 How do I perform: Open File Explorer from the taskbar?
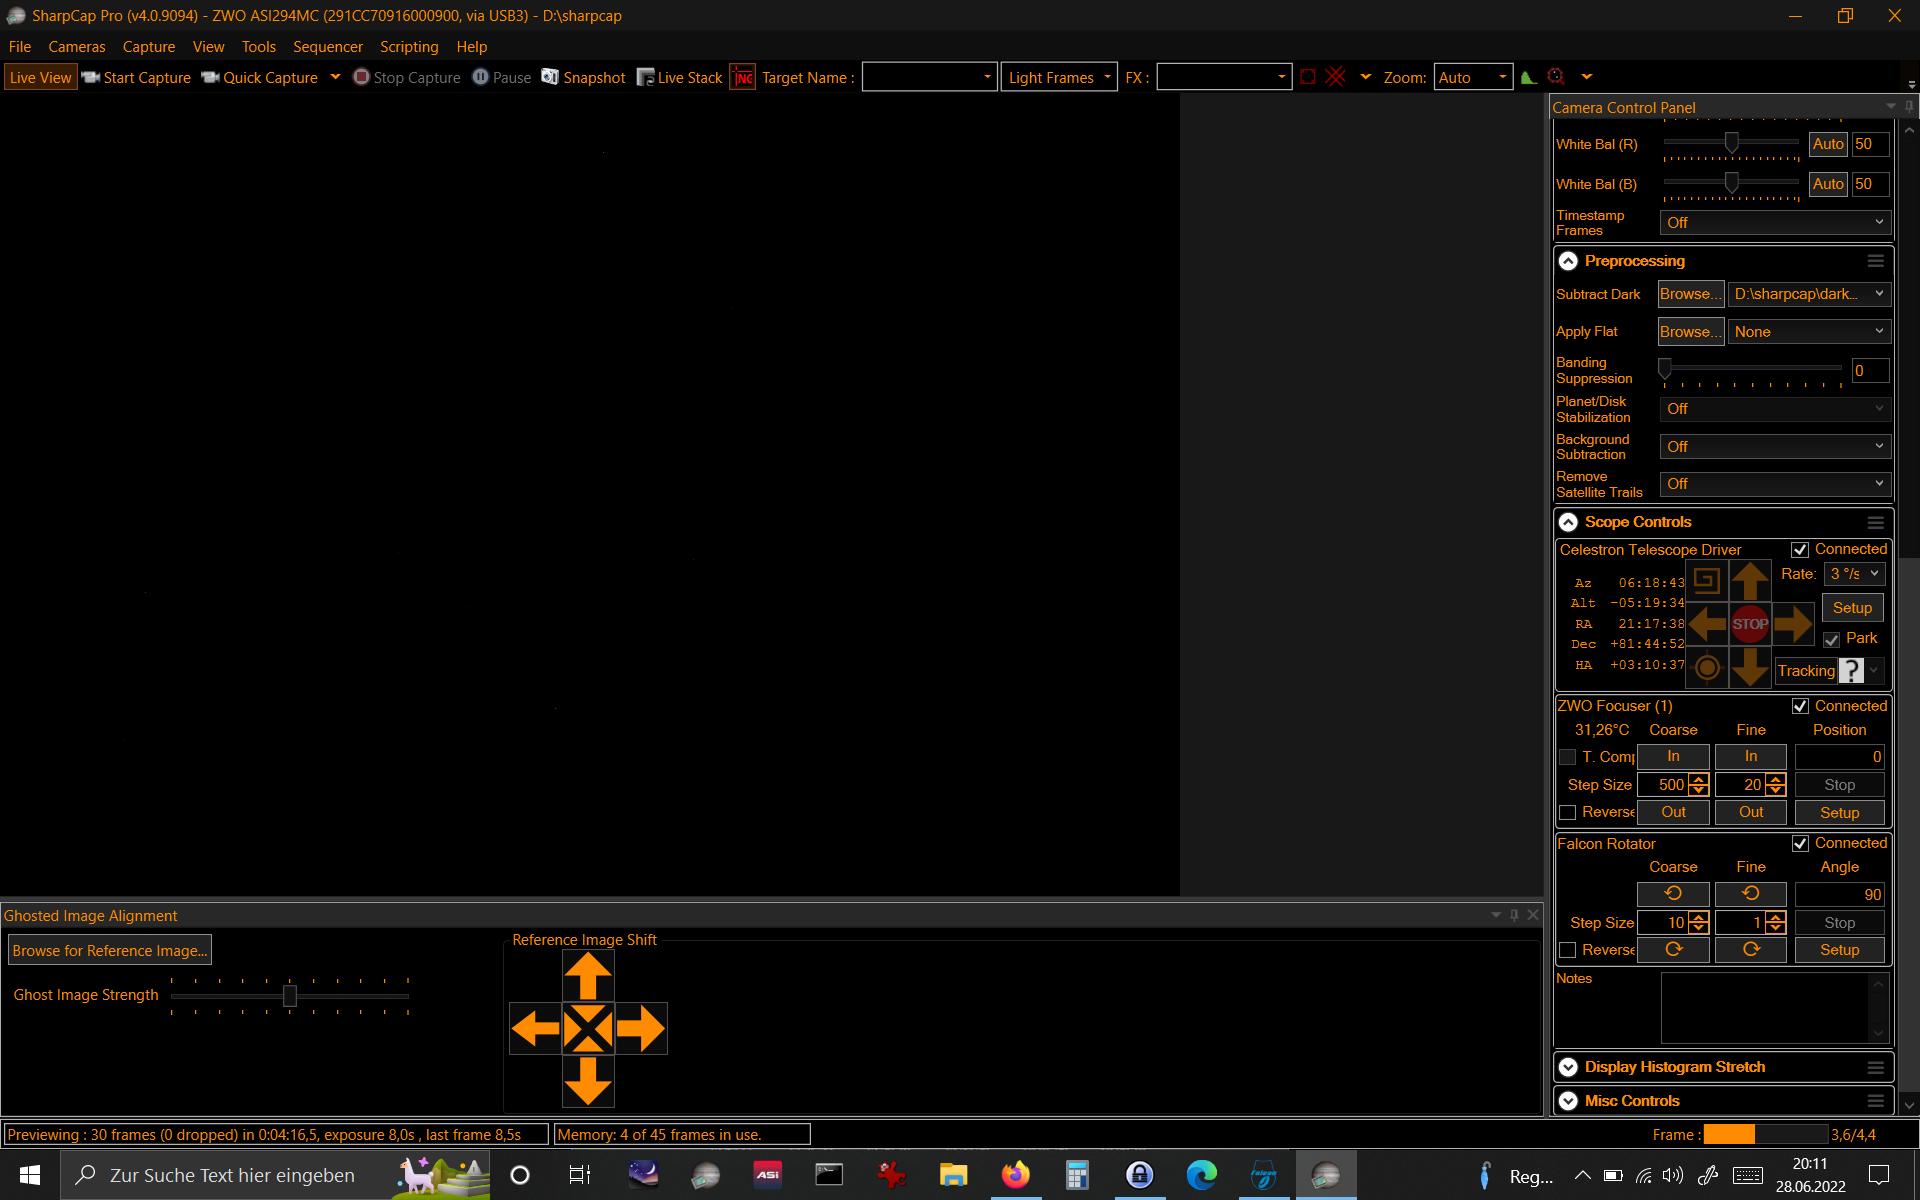pyautogui.click(x=953, y=1175)
